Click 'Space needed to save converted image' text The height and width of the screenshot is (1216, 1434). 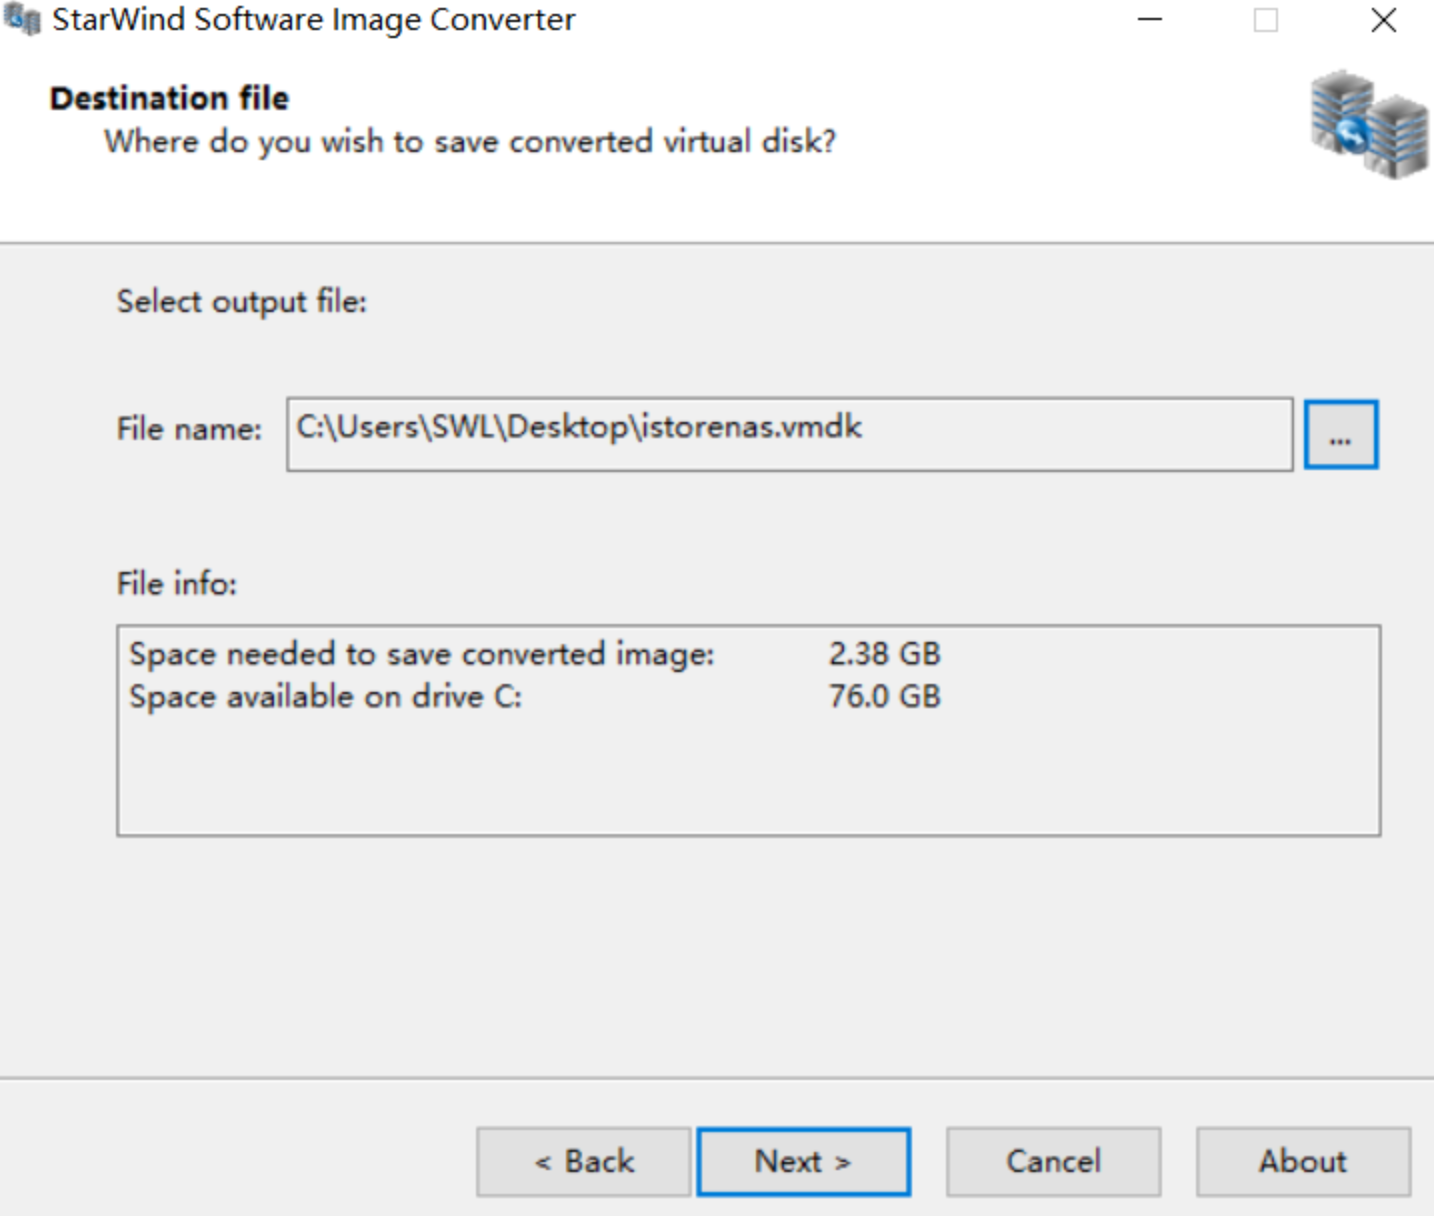point(421,654)
